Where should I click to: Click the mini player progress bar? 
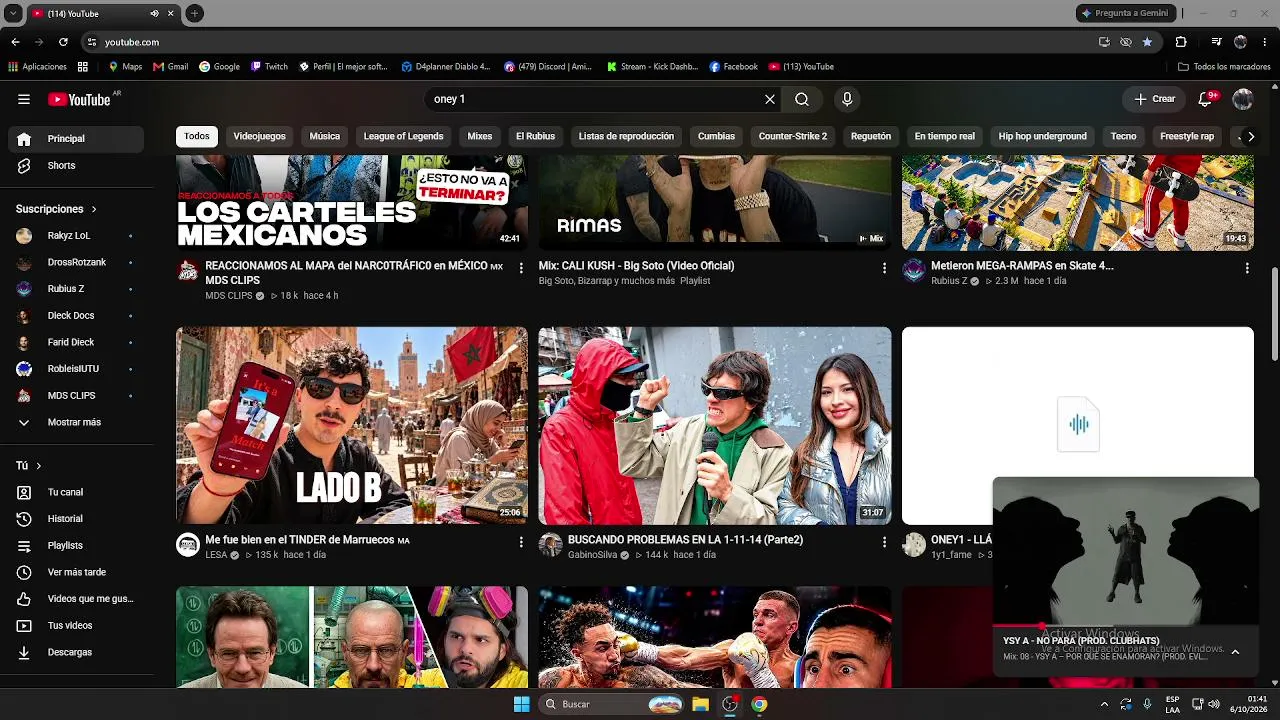pyautogui.click(x=1125, y=627)
